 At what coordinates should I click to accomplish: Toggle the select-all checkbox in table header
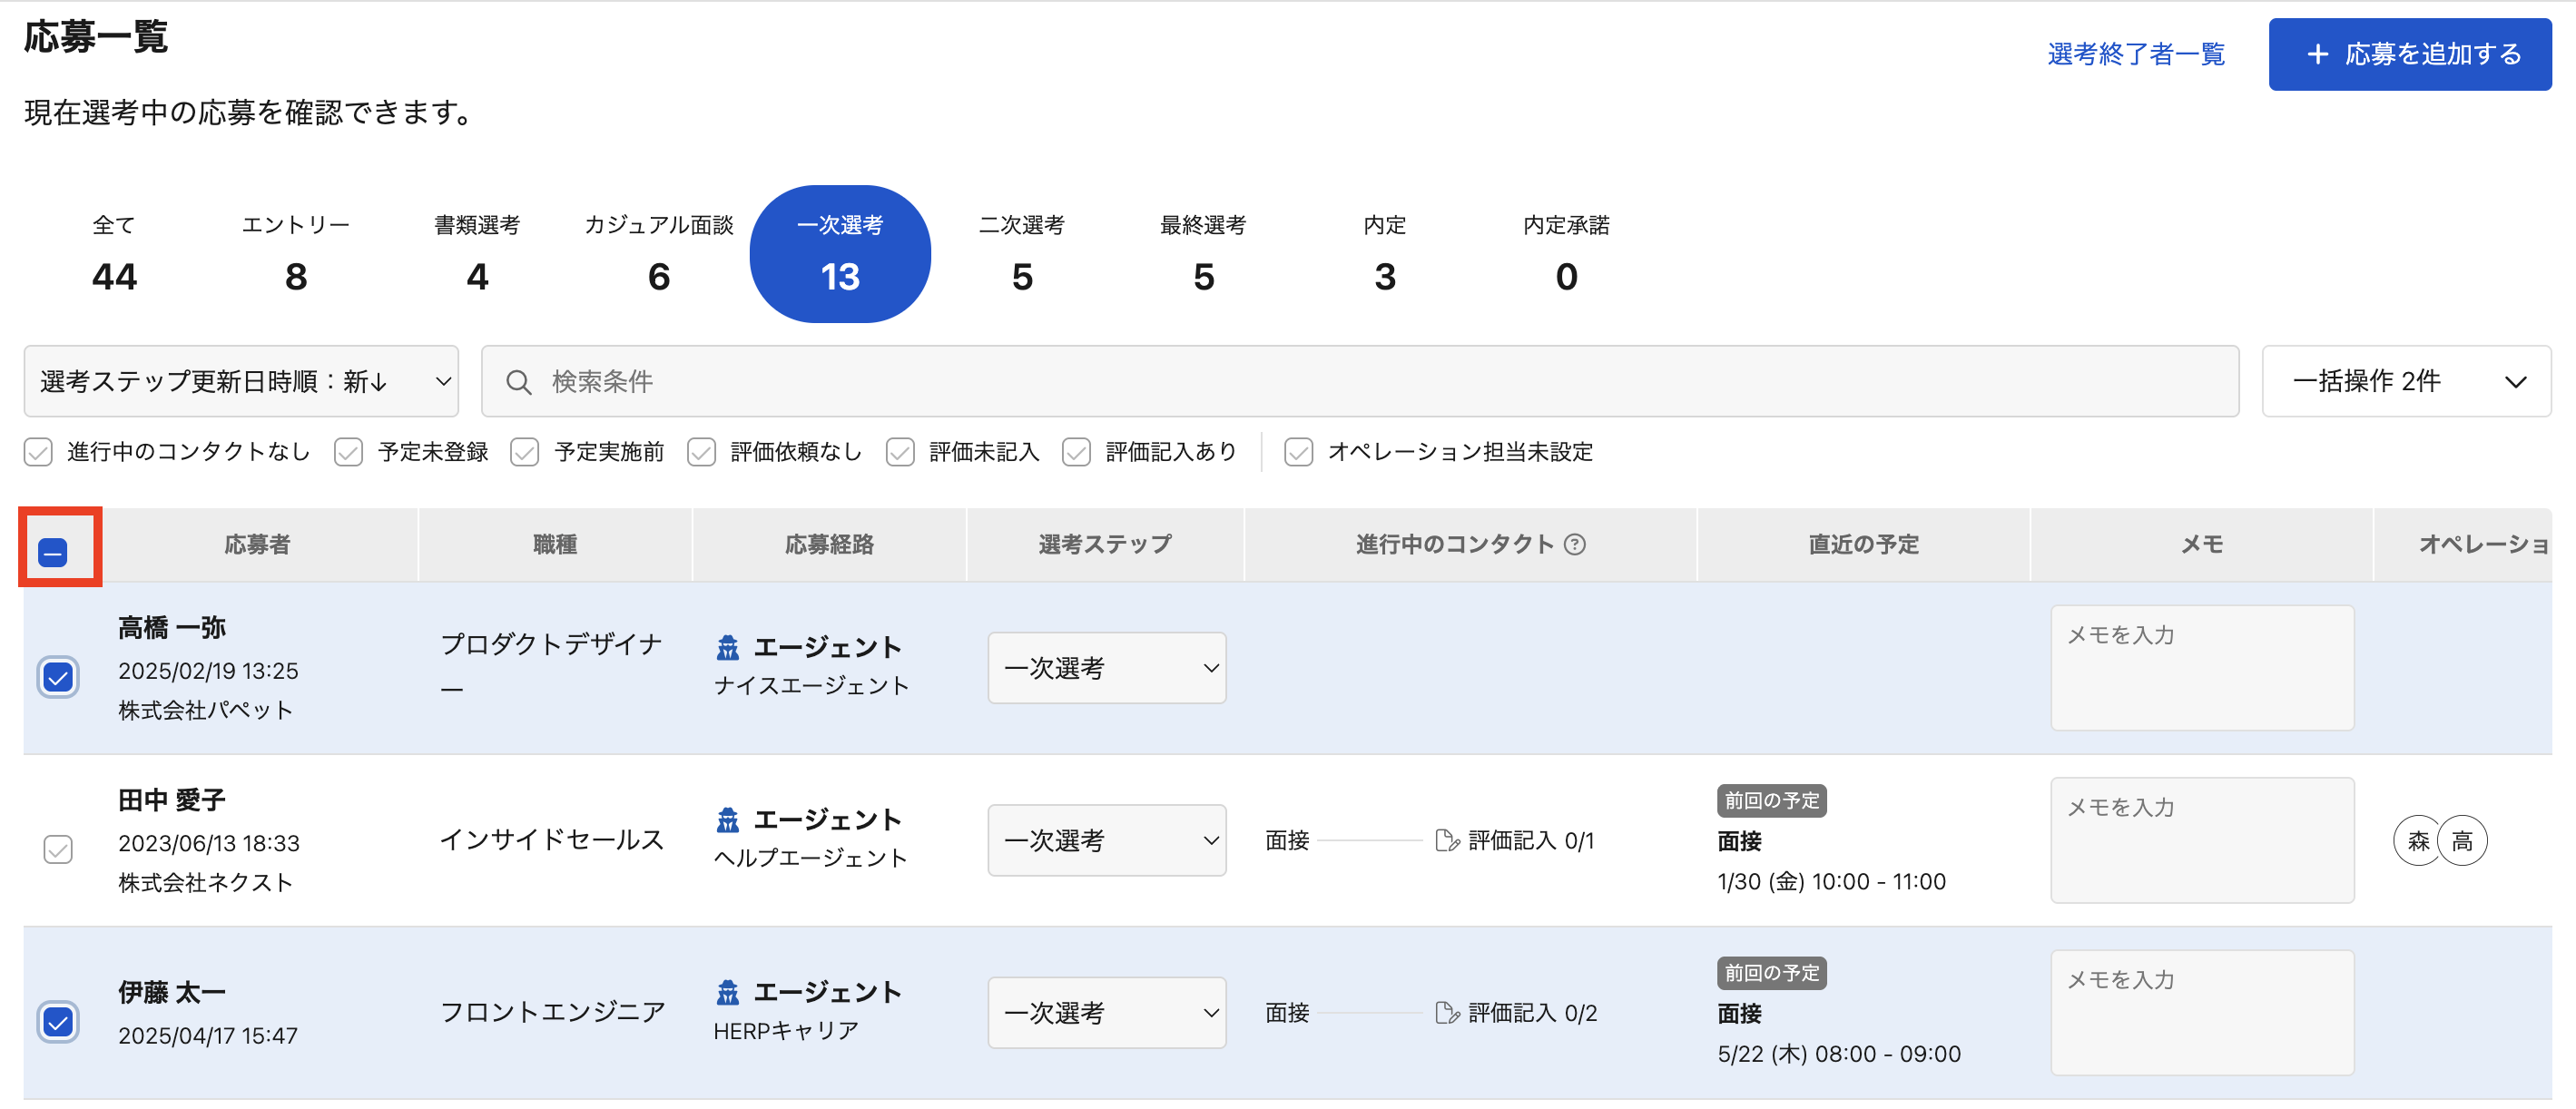click(x=53, y=552)
